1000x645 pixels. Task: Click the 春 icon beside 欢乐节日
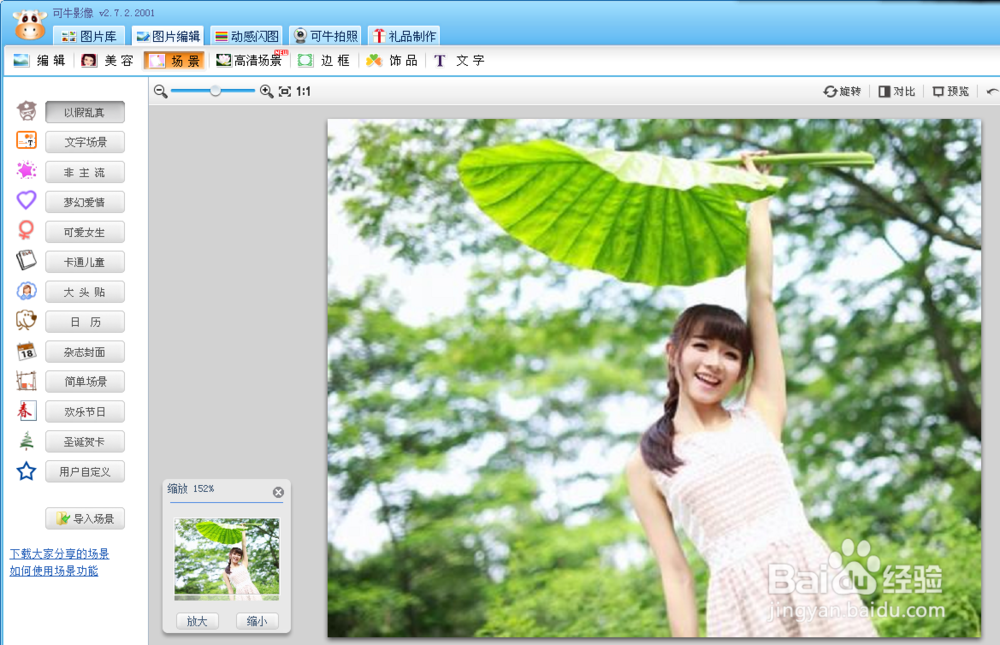[x=26, y=411]
